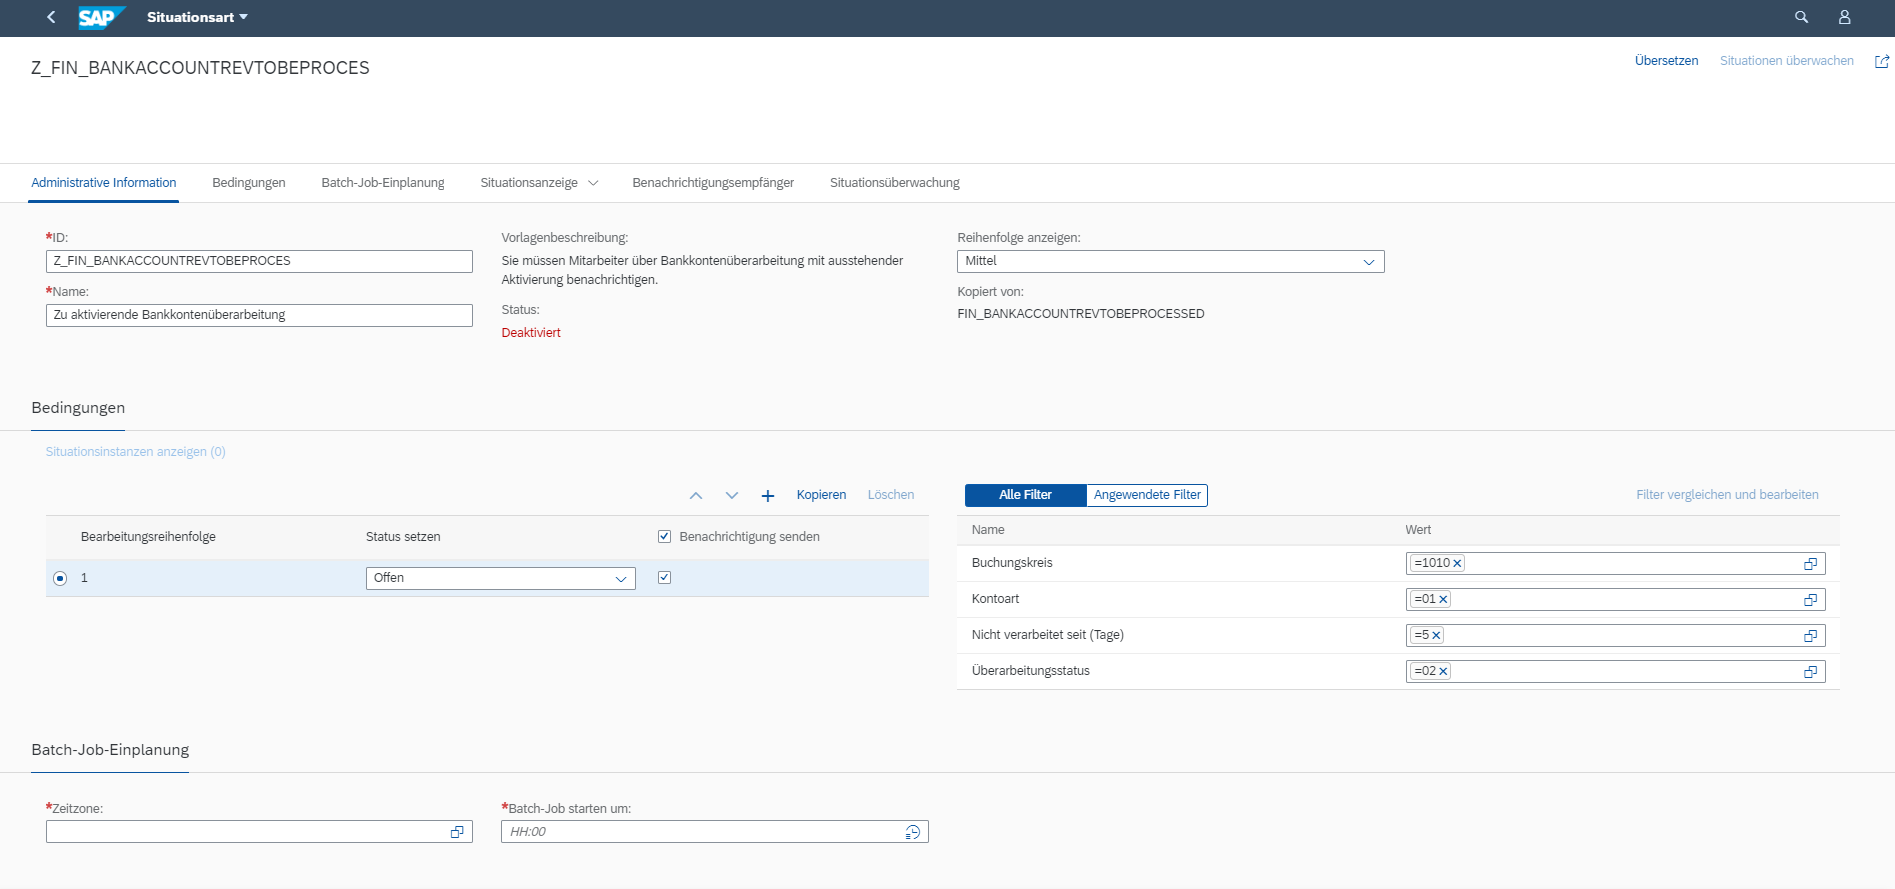Toggle the Benachrichtigung senden header checkbox
This screenshot has height=889, width=1895.
click(x=664, y=537)
